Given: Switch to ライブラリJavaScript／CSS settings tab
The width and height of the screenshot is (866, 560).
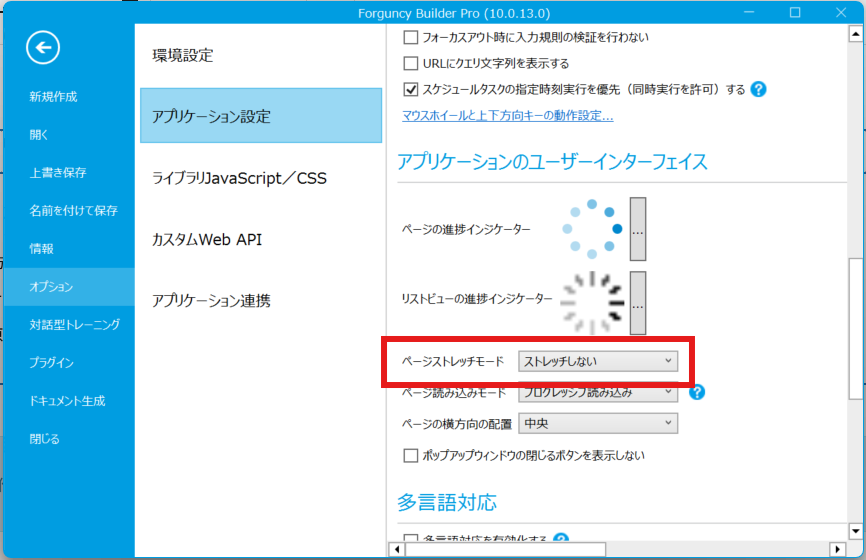Looking at the screenshot, I should click(x=239, y=178).
